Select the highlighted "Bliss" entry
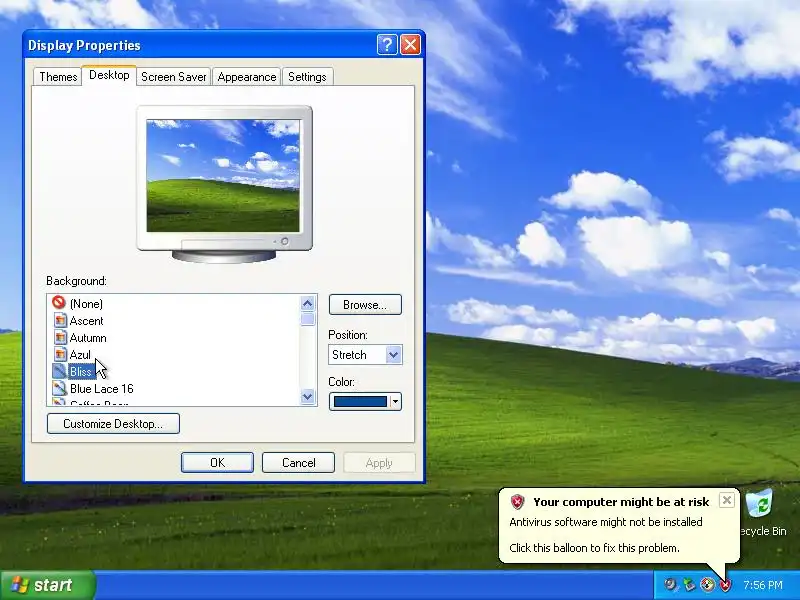The height and width of the screenshot is (600, 800). [81, 371]
